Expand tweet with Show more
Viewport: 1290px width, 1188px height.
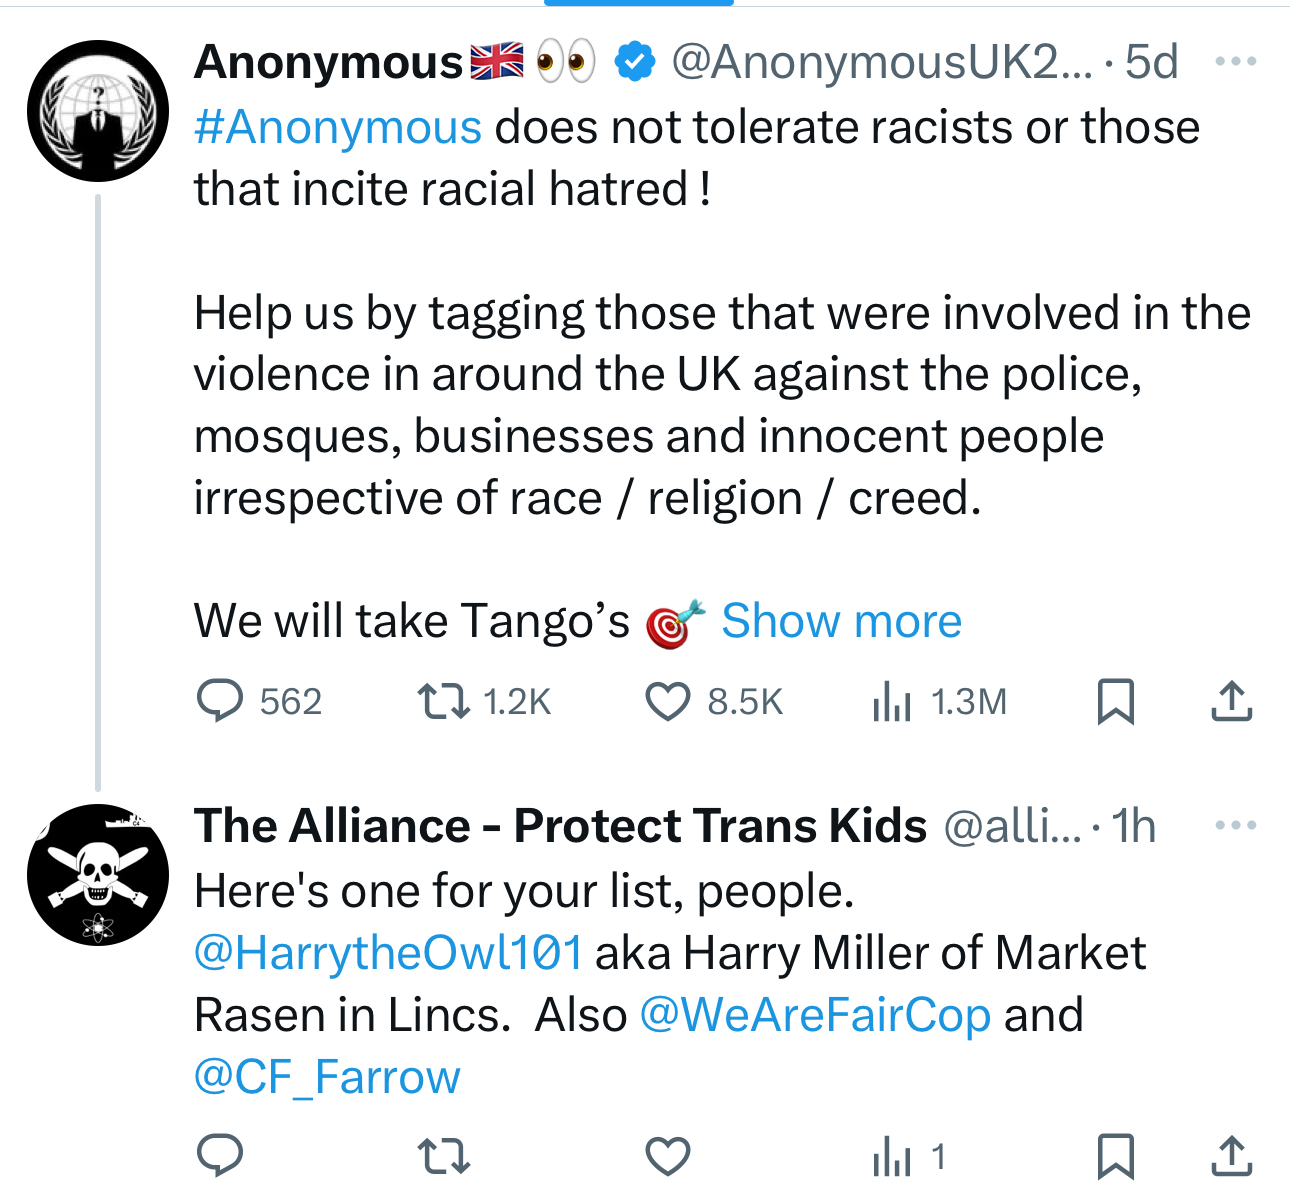841,621
